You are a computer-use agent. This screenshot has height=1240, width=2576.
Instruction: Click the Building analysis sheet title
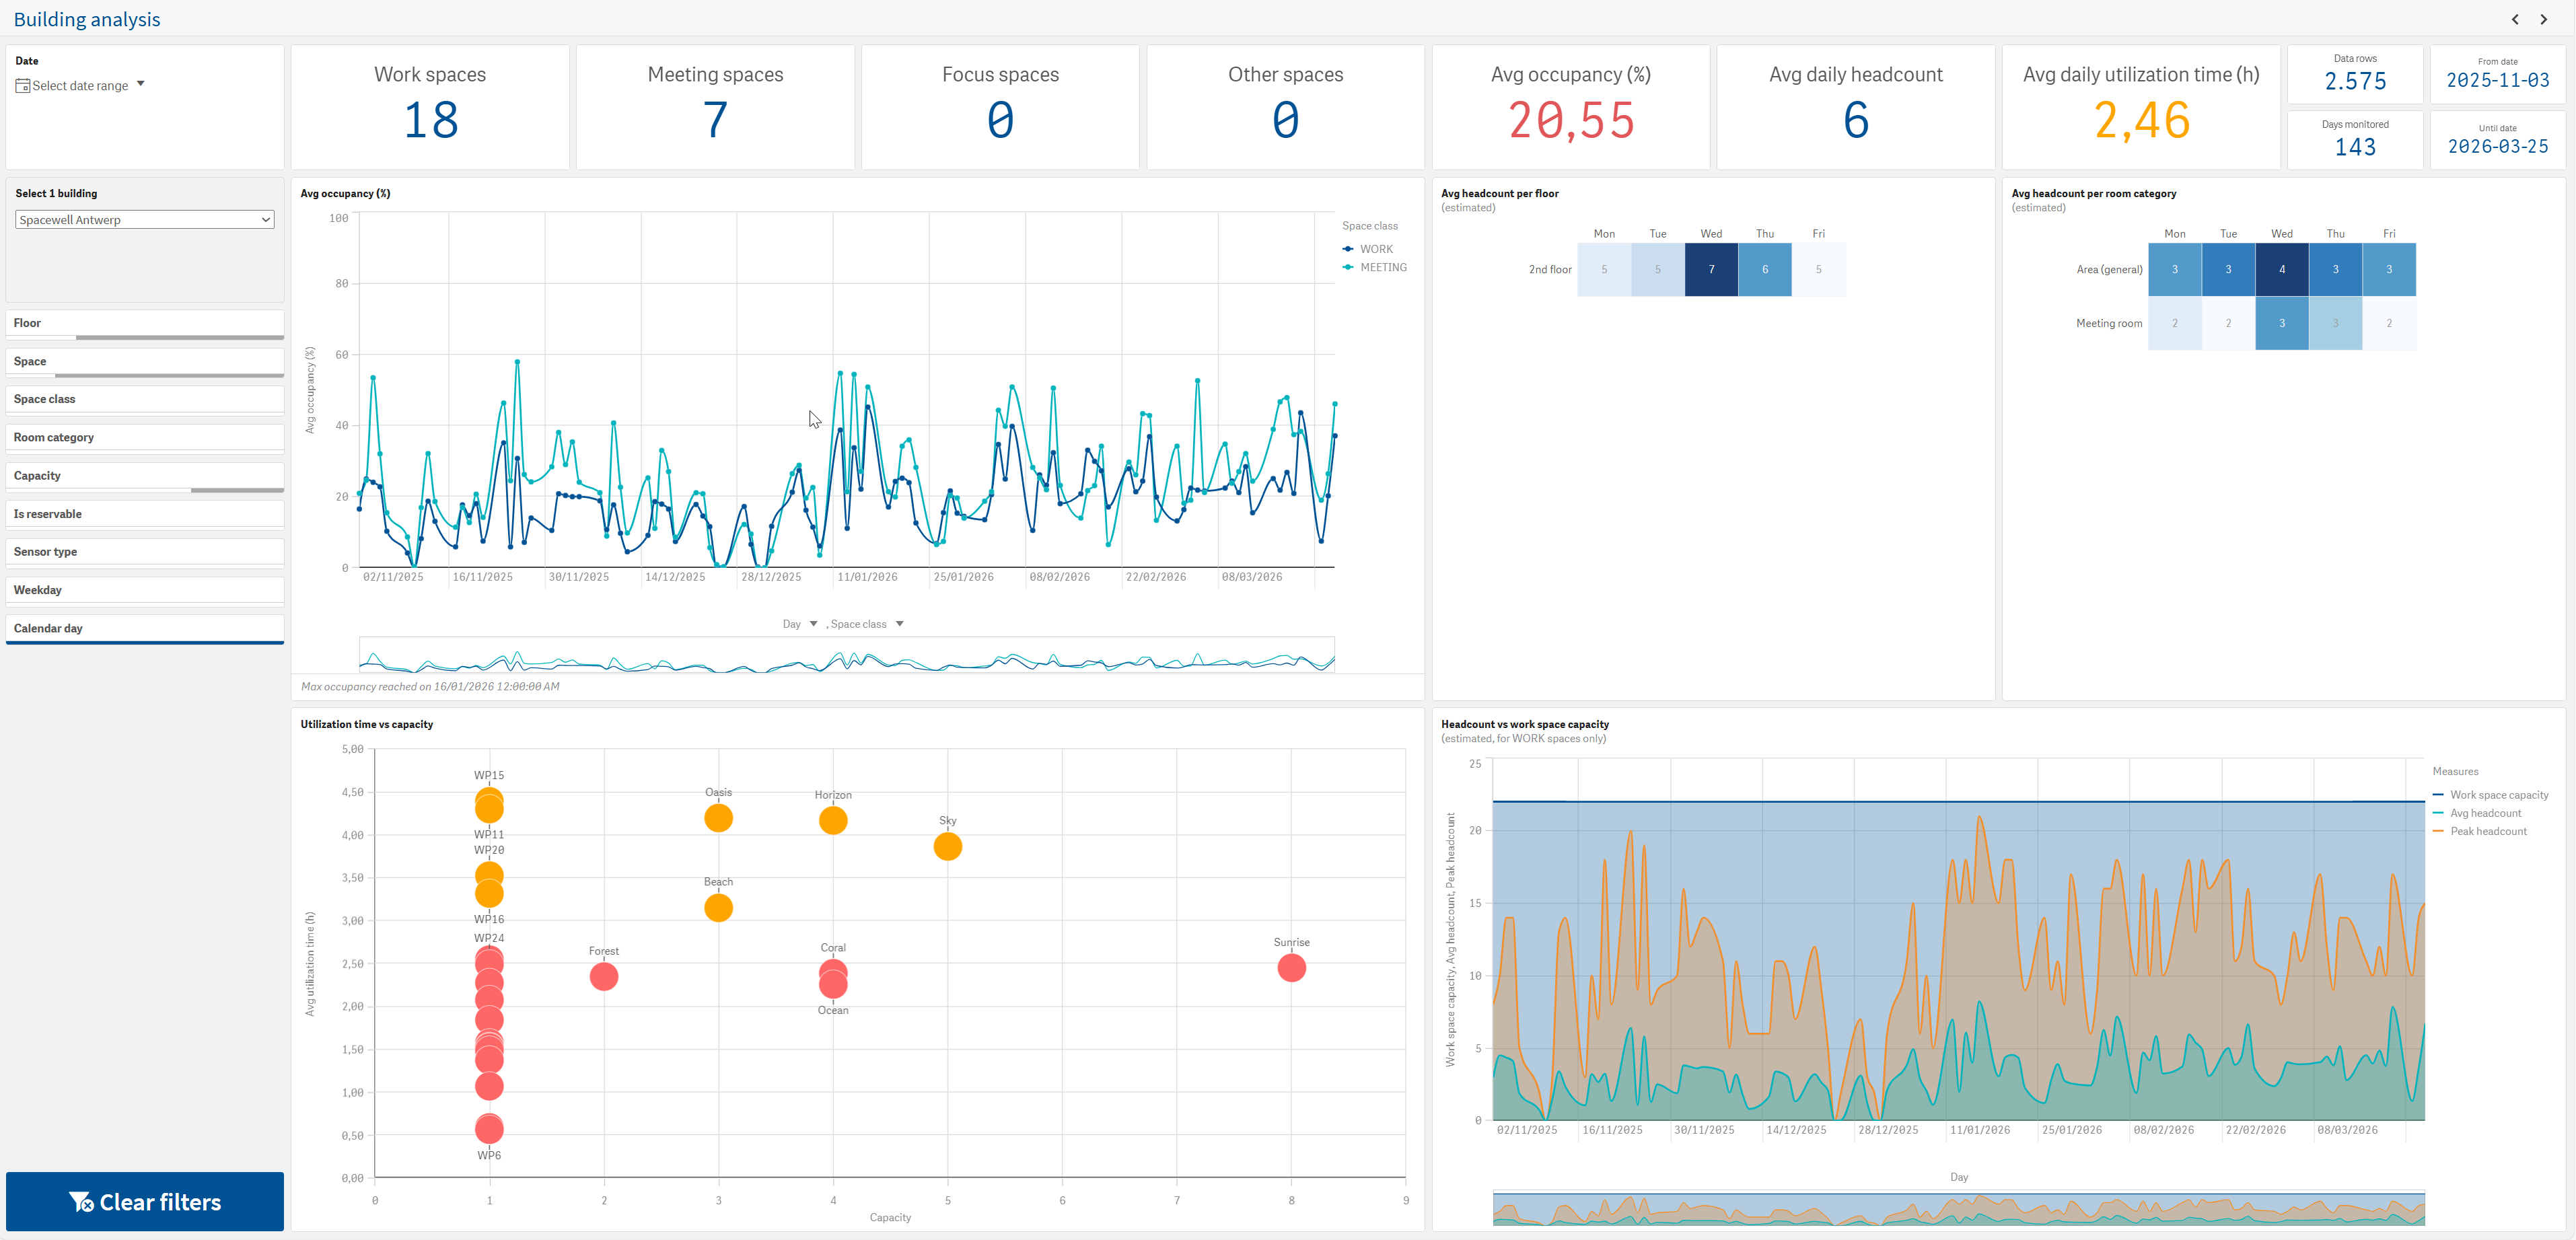coord(87,19)
